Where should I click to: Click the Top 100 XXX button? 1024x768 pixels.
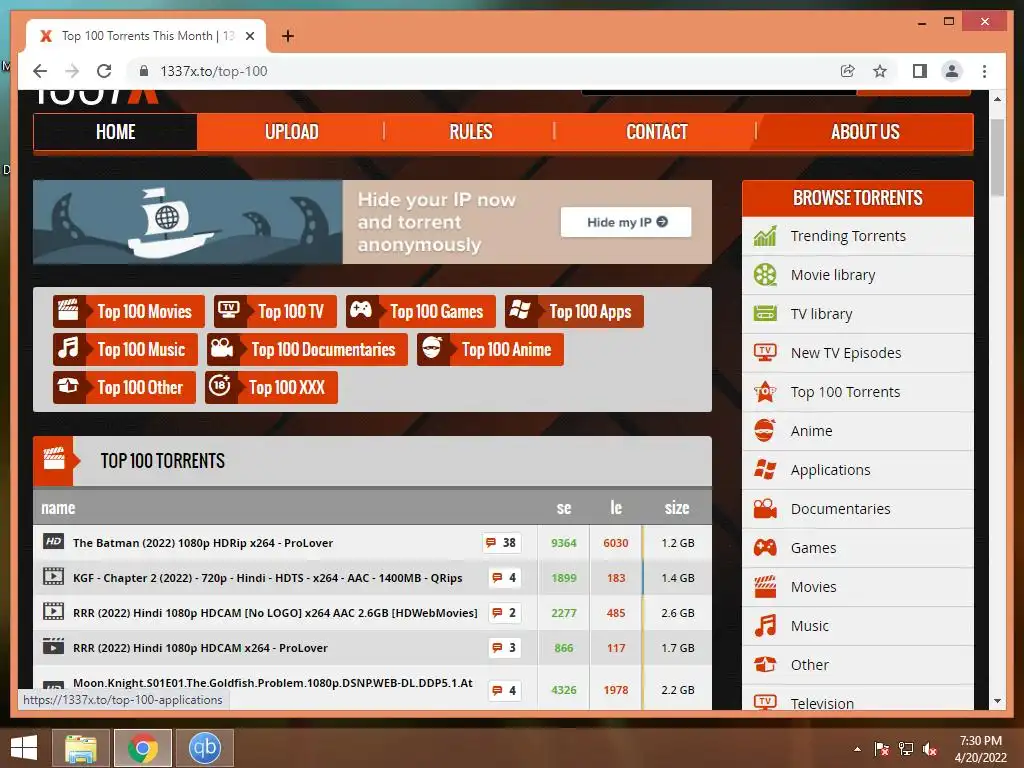click(271, 387)
